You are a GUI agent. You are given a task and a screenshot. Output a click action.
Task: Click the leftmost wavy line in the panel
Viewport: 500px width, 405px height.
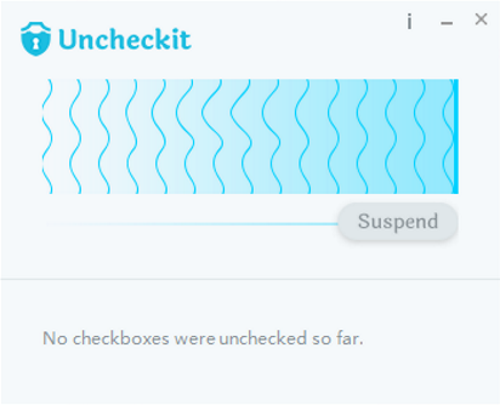47,136
